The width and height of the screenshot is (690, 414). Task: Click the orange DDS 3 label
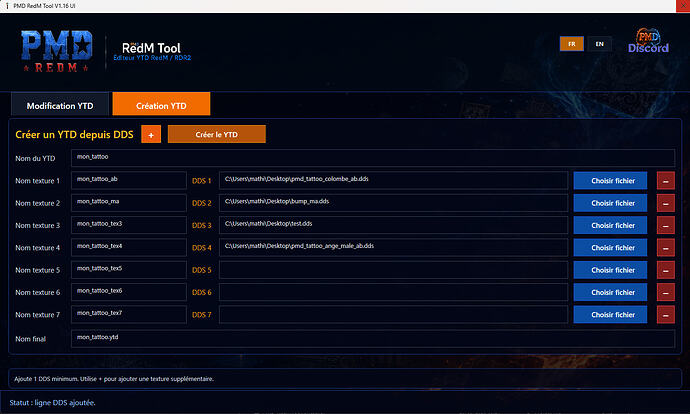(202, 225)
